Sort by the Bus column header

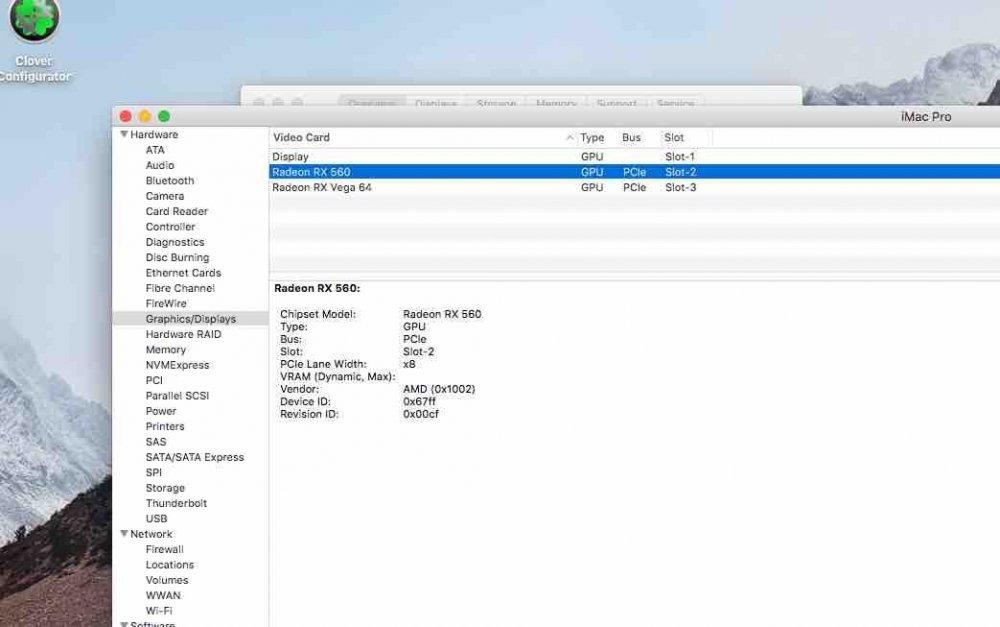point(631,137)
